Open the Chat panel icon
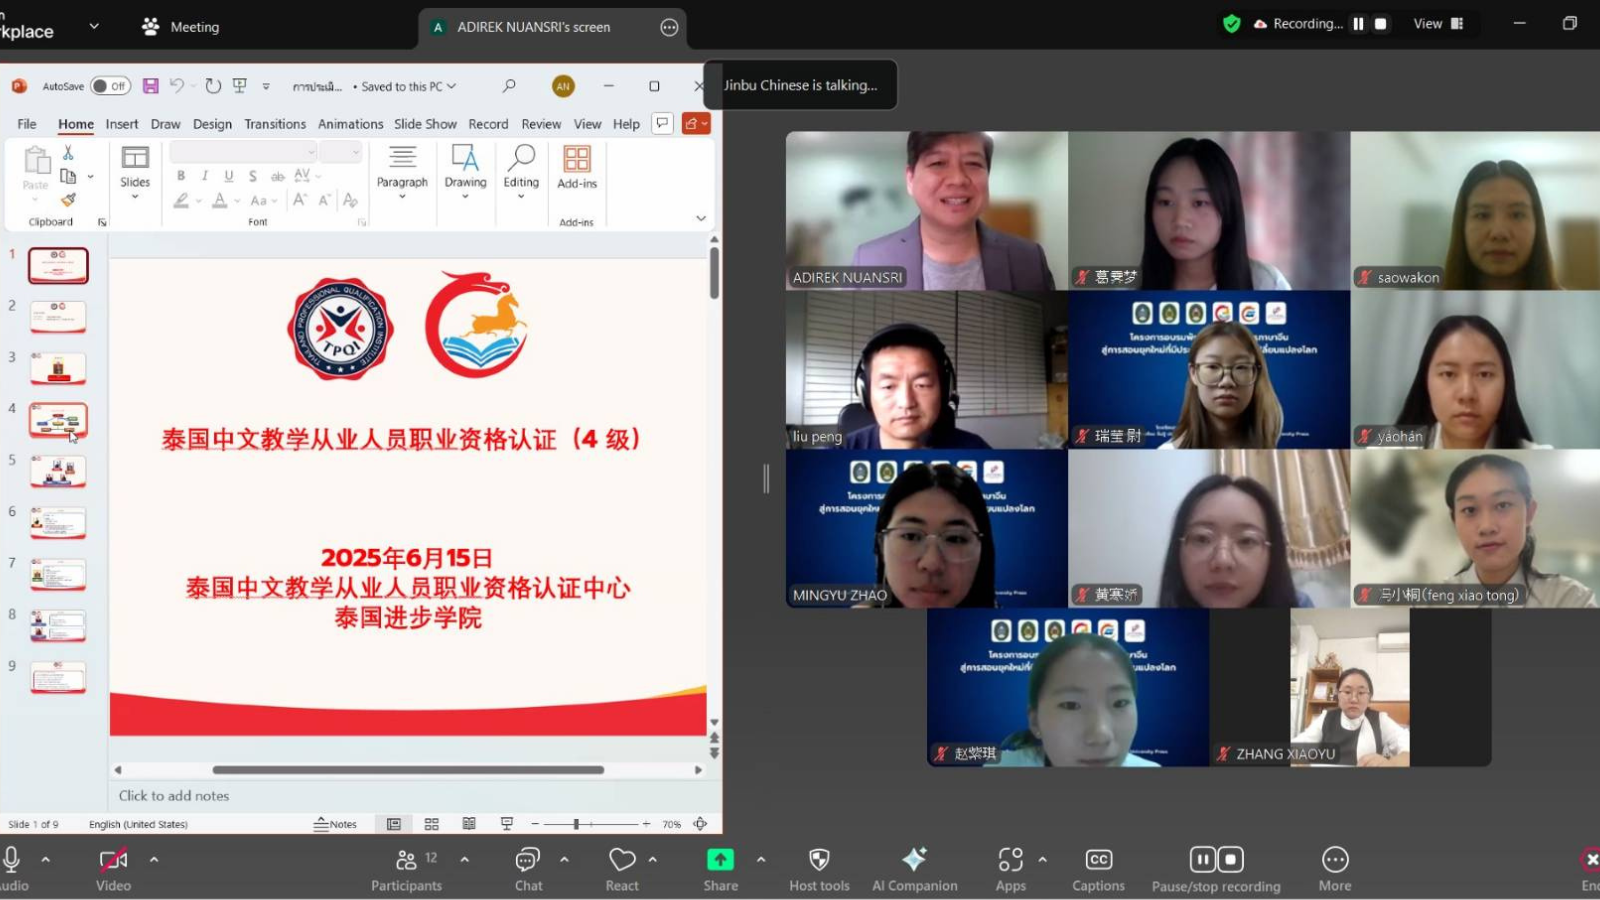 [527, 860]
